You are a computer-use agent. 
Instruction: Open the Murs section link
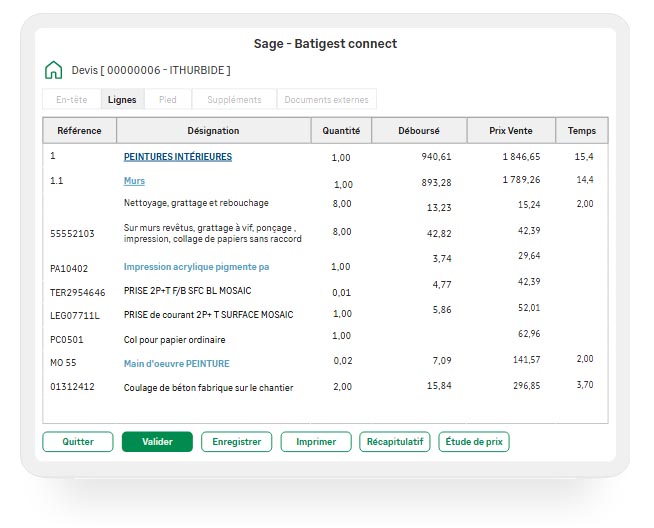(134, 181)
